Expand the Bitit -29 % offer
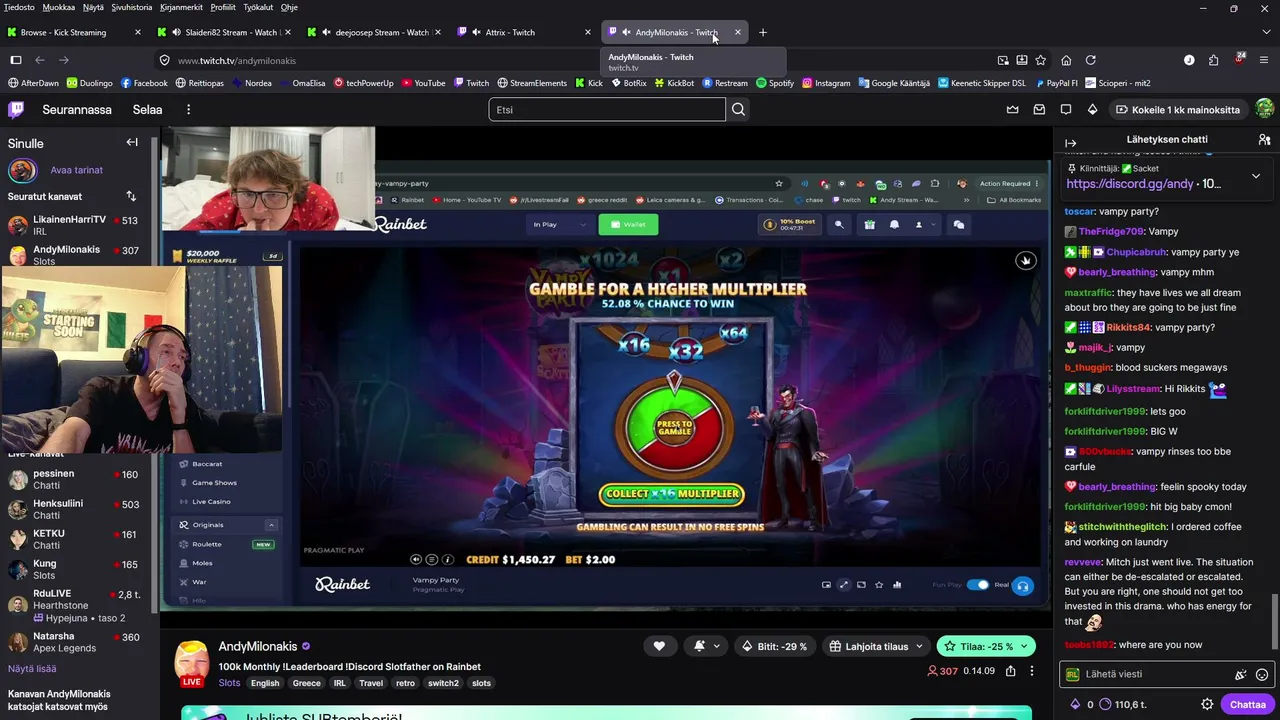Image resolution: width=1280 pixels, height=720 pixels. pos(774,646)
